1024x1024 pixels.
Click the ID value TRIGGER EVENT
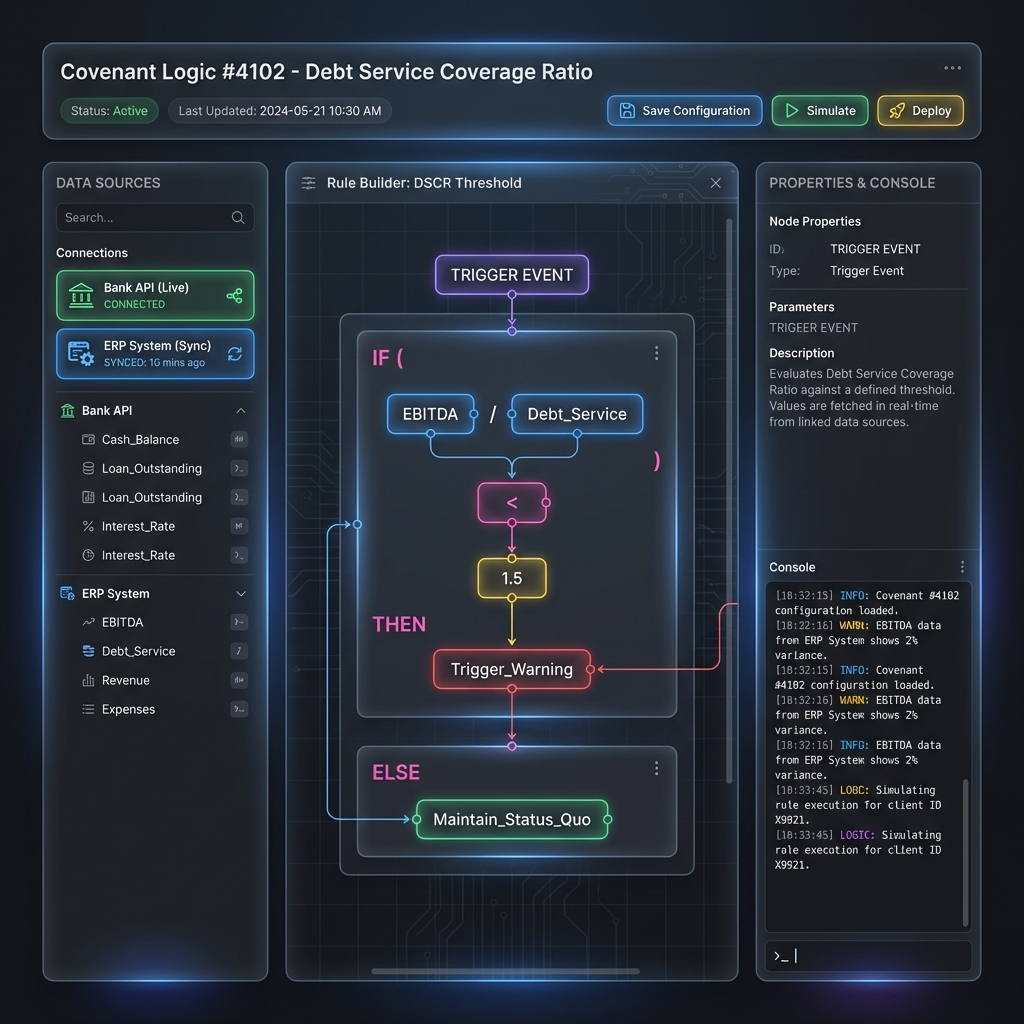coord(875,249)
